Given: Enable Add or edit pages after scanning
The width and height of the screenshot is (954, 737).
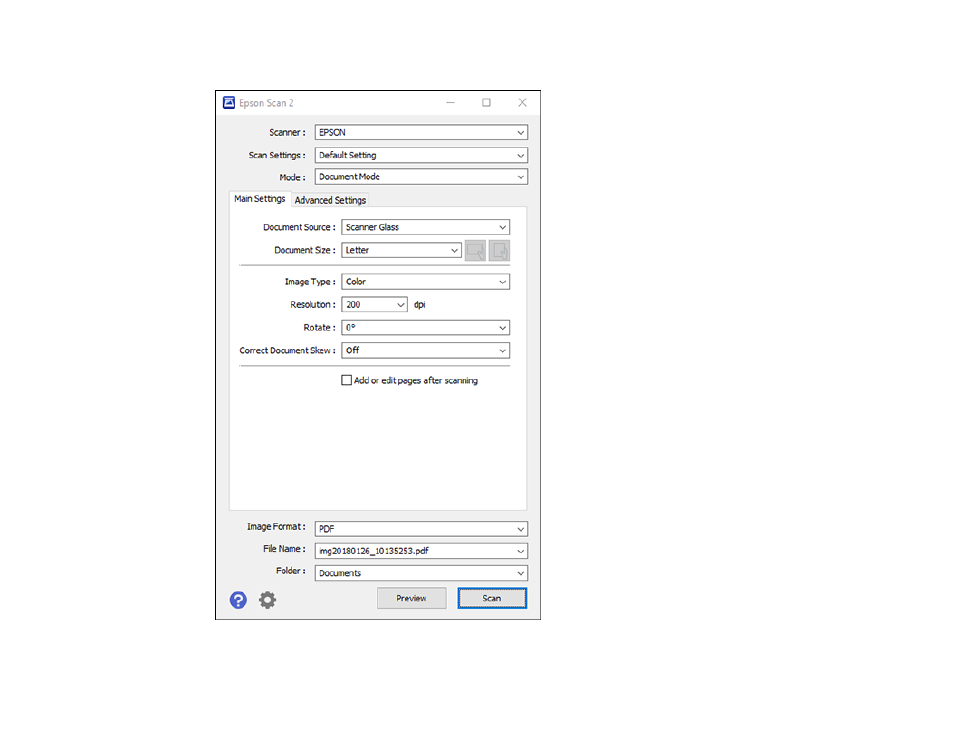Looking at the screenshot, I should 347,381.
